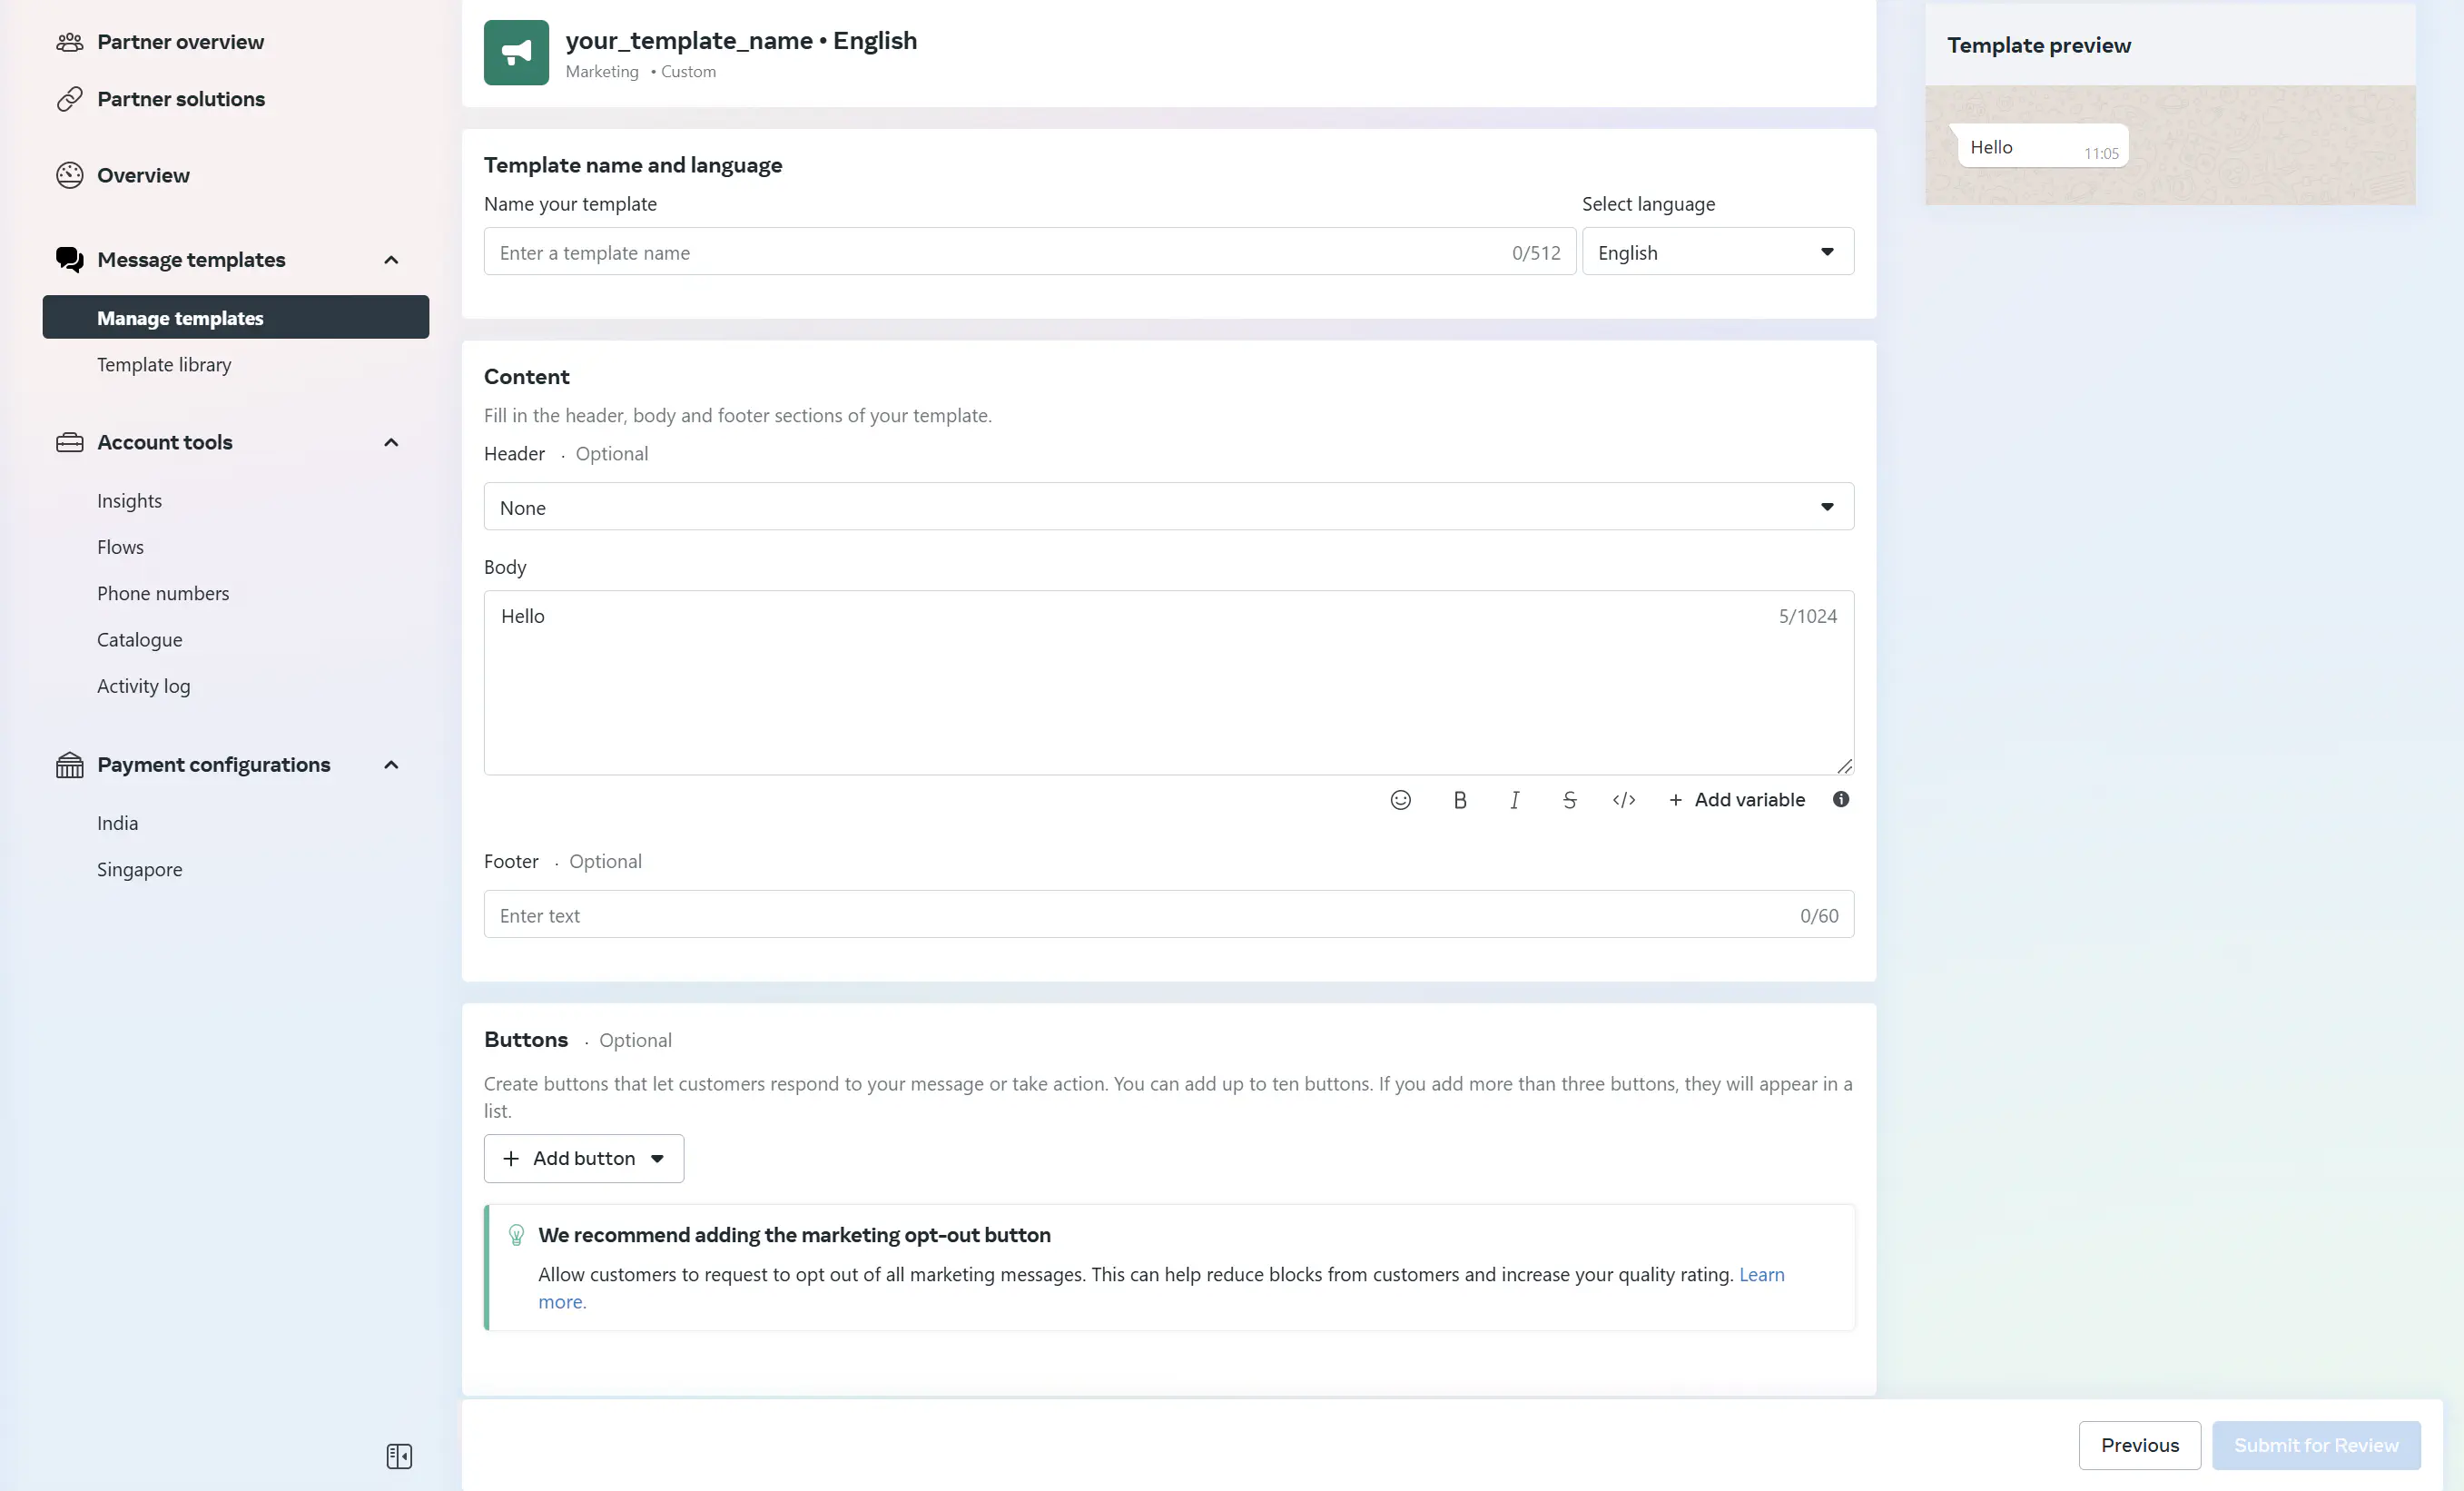
Task: Toggle italic formatting in body
Action: (1514, 799)
